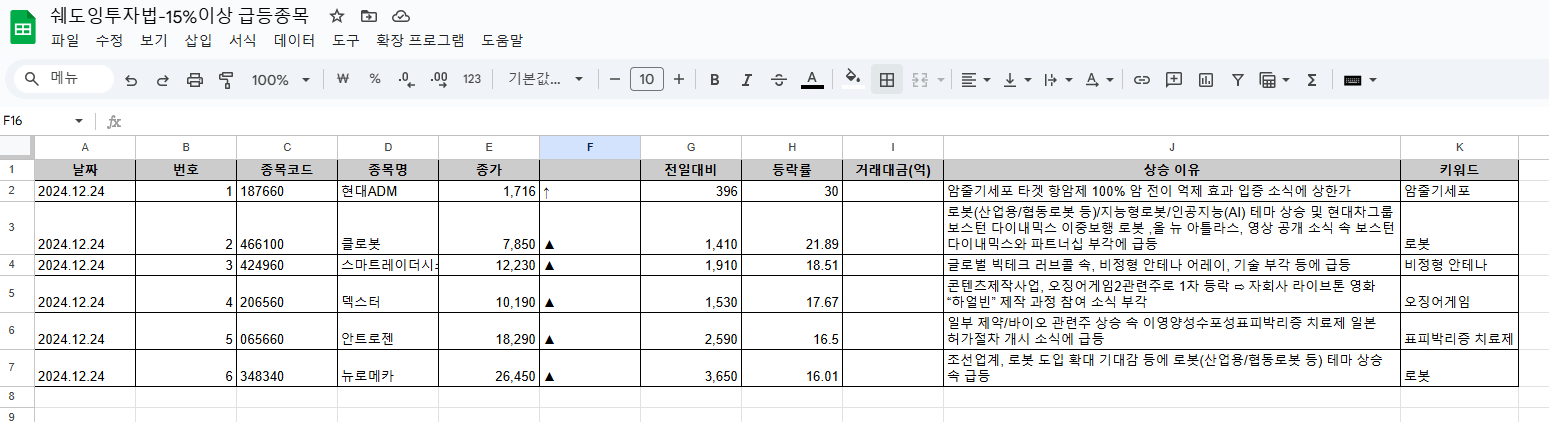Move document to folder icon
This screenshot has height=422, width=1549.
pos(369,16)
